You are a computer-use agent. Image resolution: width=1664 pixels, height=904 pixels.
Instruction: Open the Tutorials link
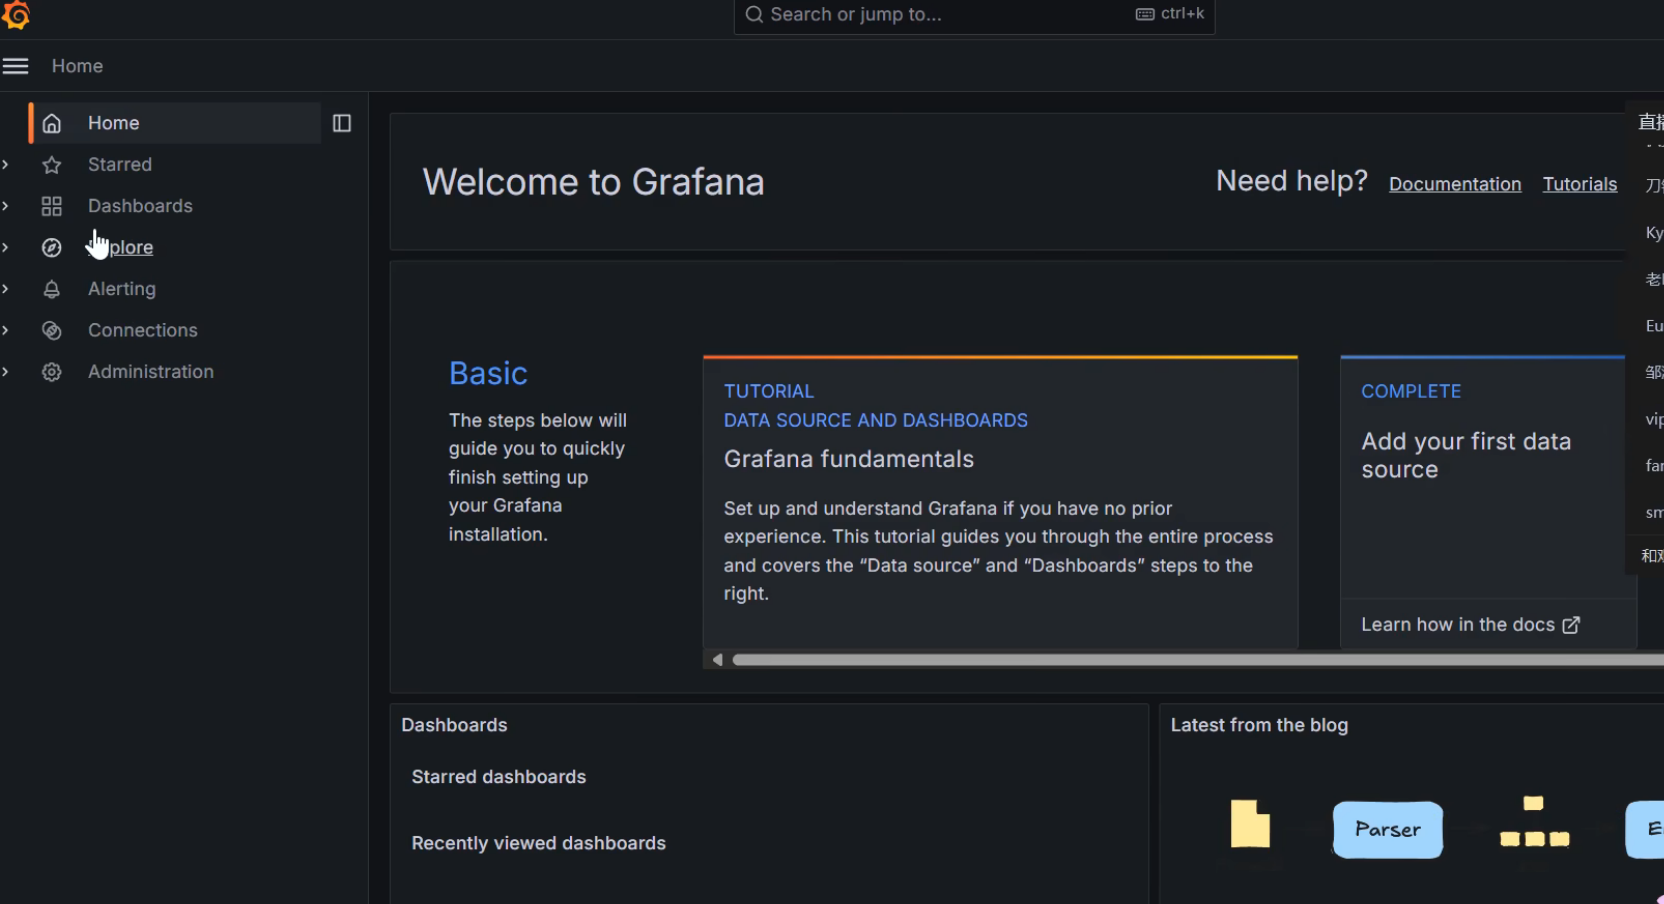click(x=1580, y=184)
